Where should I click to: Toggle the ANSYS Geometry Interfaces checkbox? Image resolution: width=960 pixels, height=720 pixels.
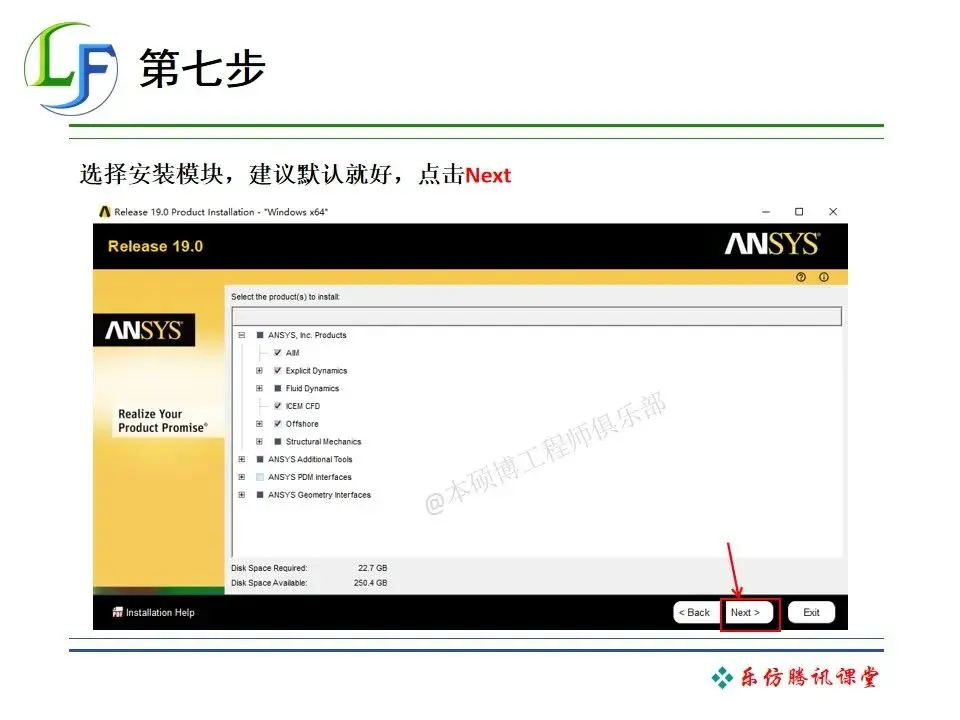tap(260, 495)
